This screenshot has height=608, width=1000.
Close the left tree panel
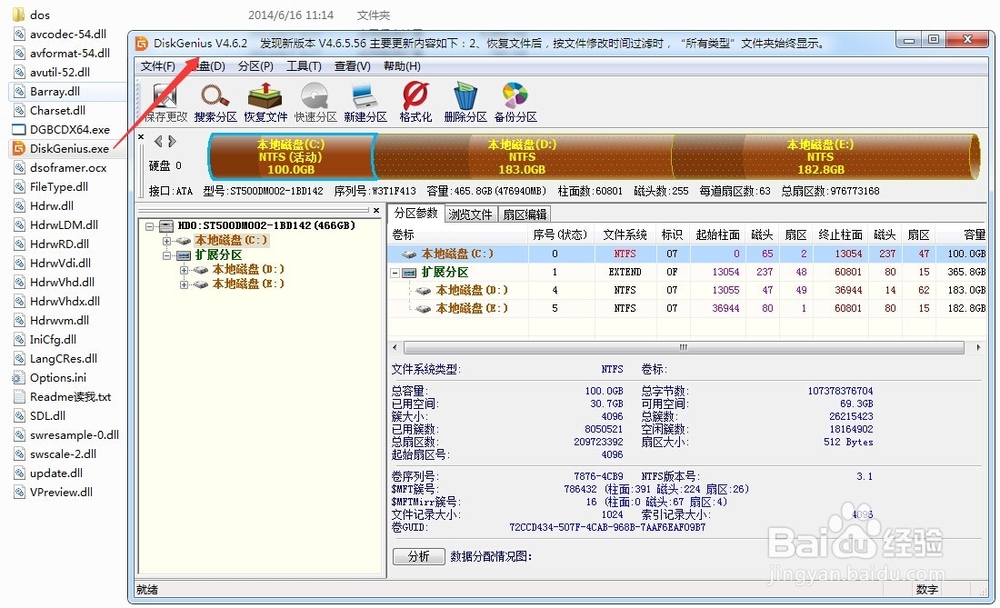tap(376, 210)
